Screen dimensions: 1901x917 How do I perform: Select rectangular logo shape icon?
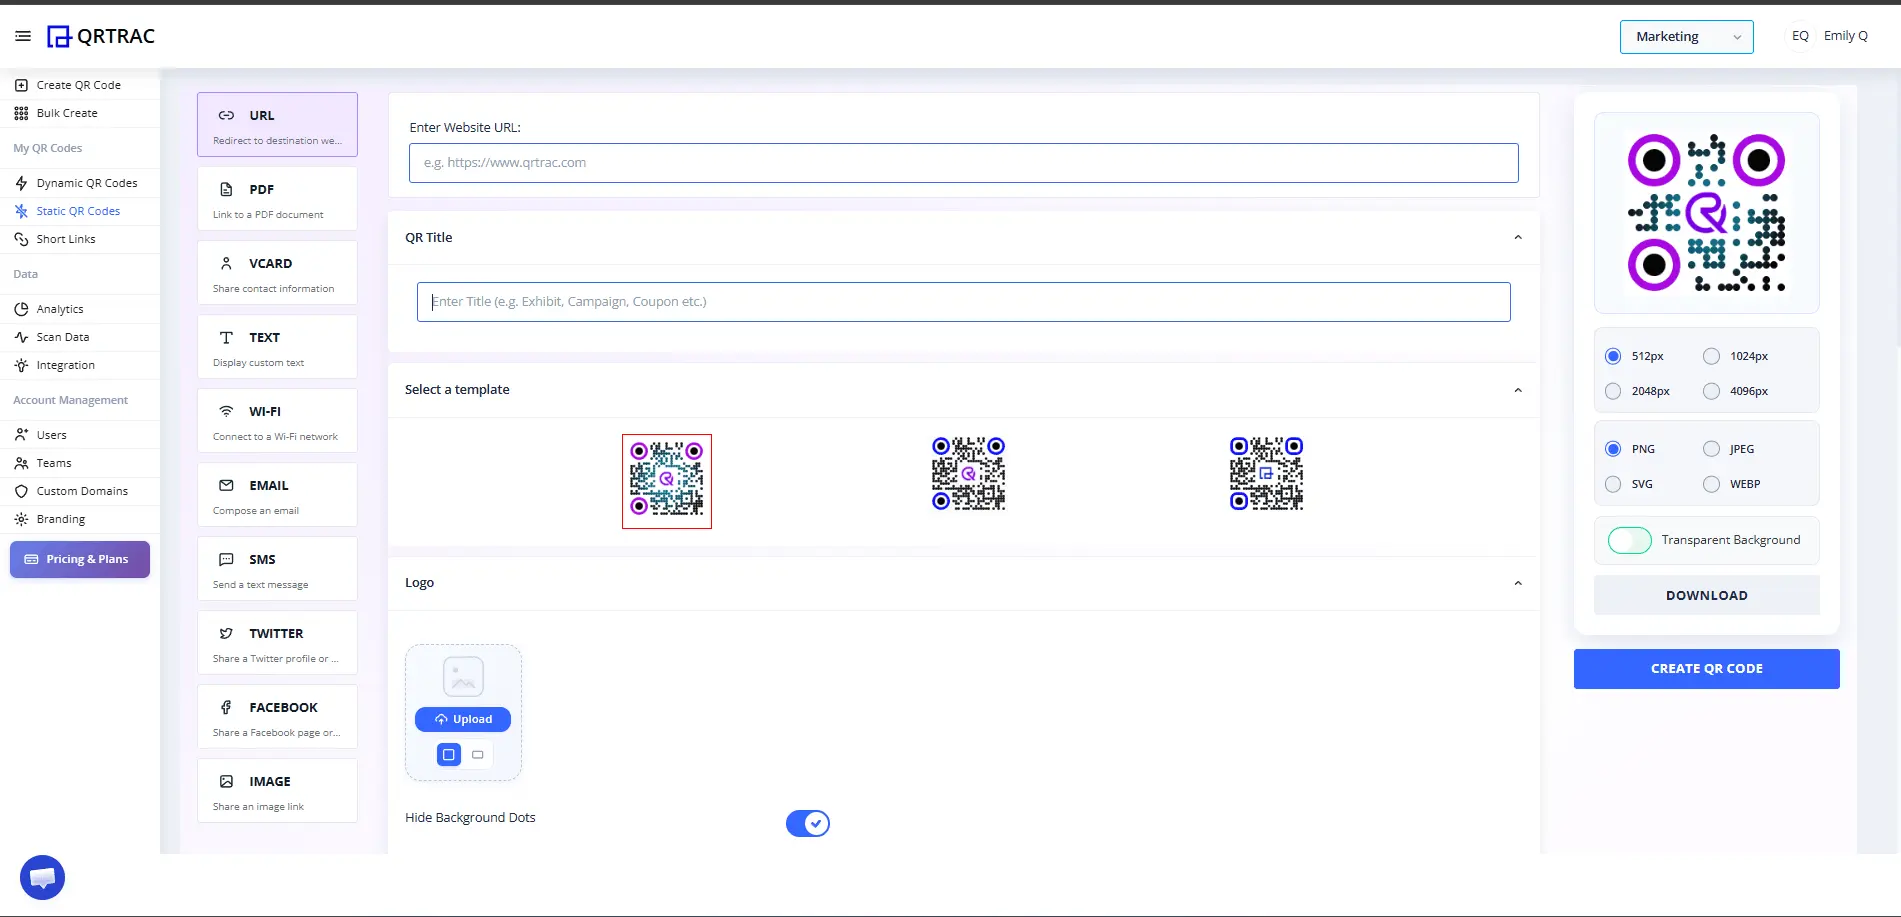478,754
